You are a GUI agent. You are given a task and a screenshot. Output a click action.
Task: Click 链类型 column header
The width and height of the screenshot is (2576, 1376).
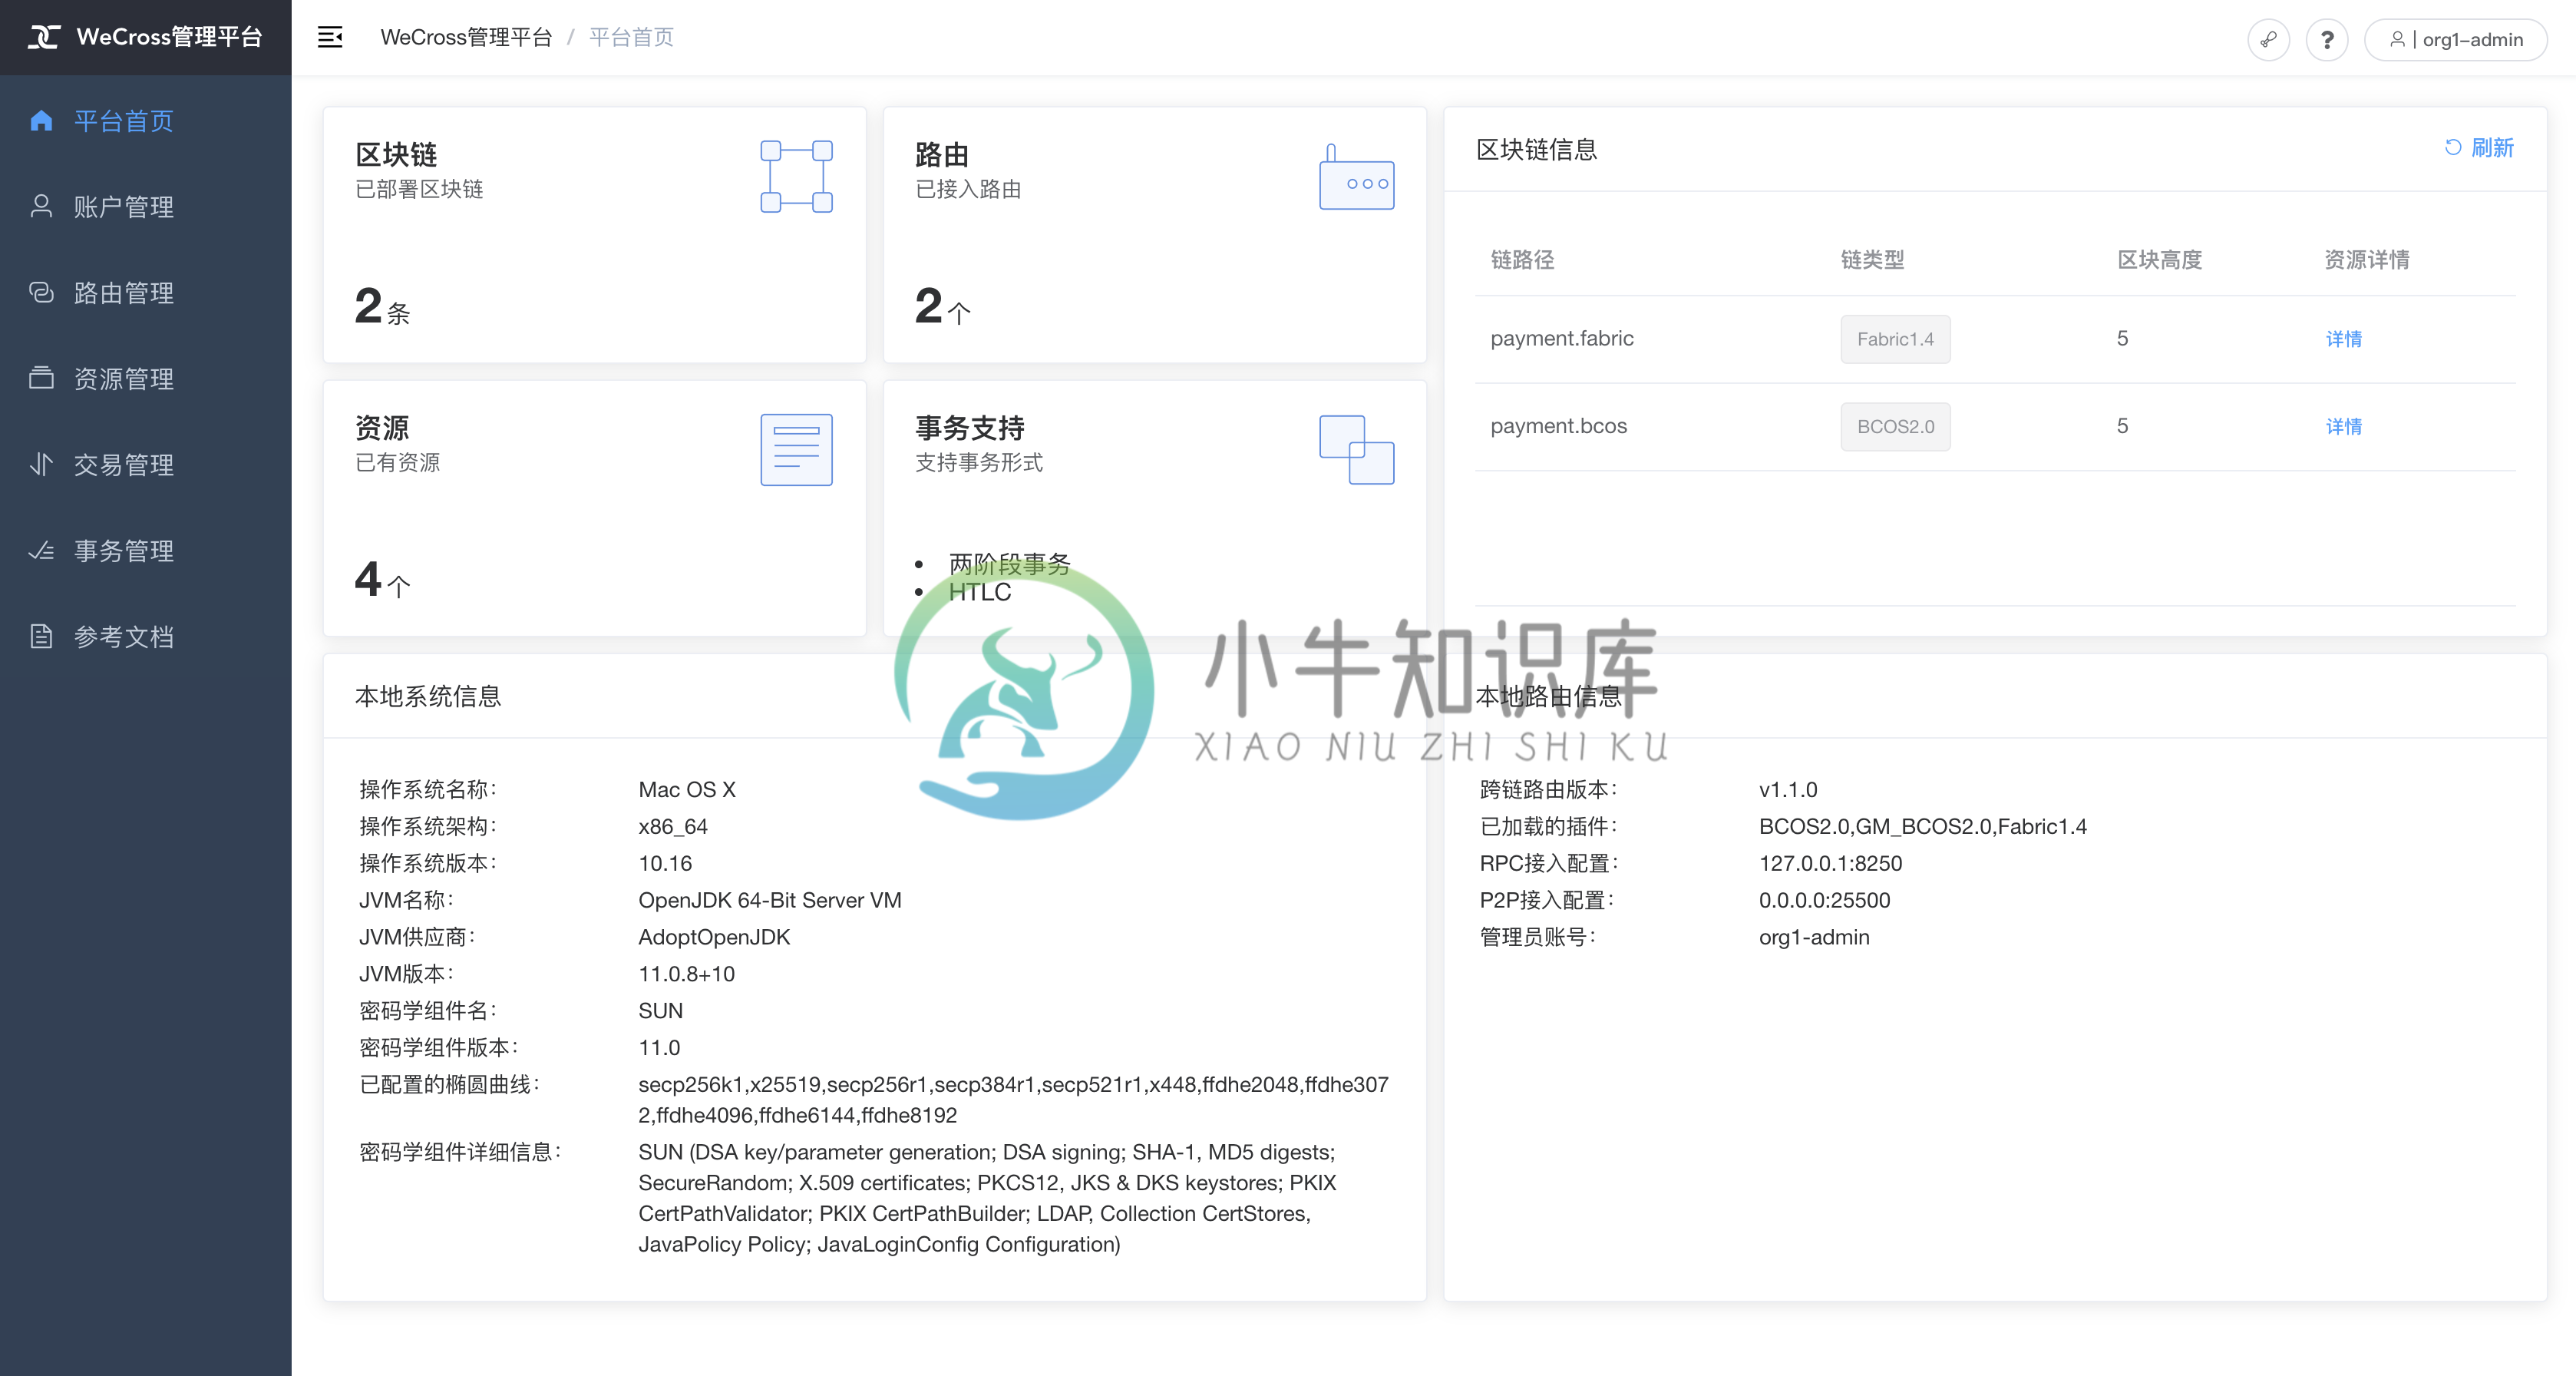pos(1872,260)
